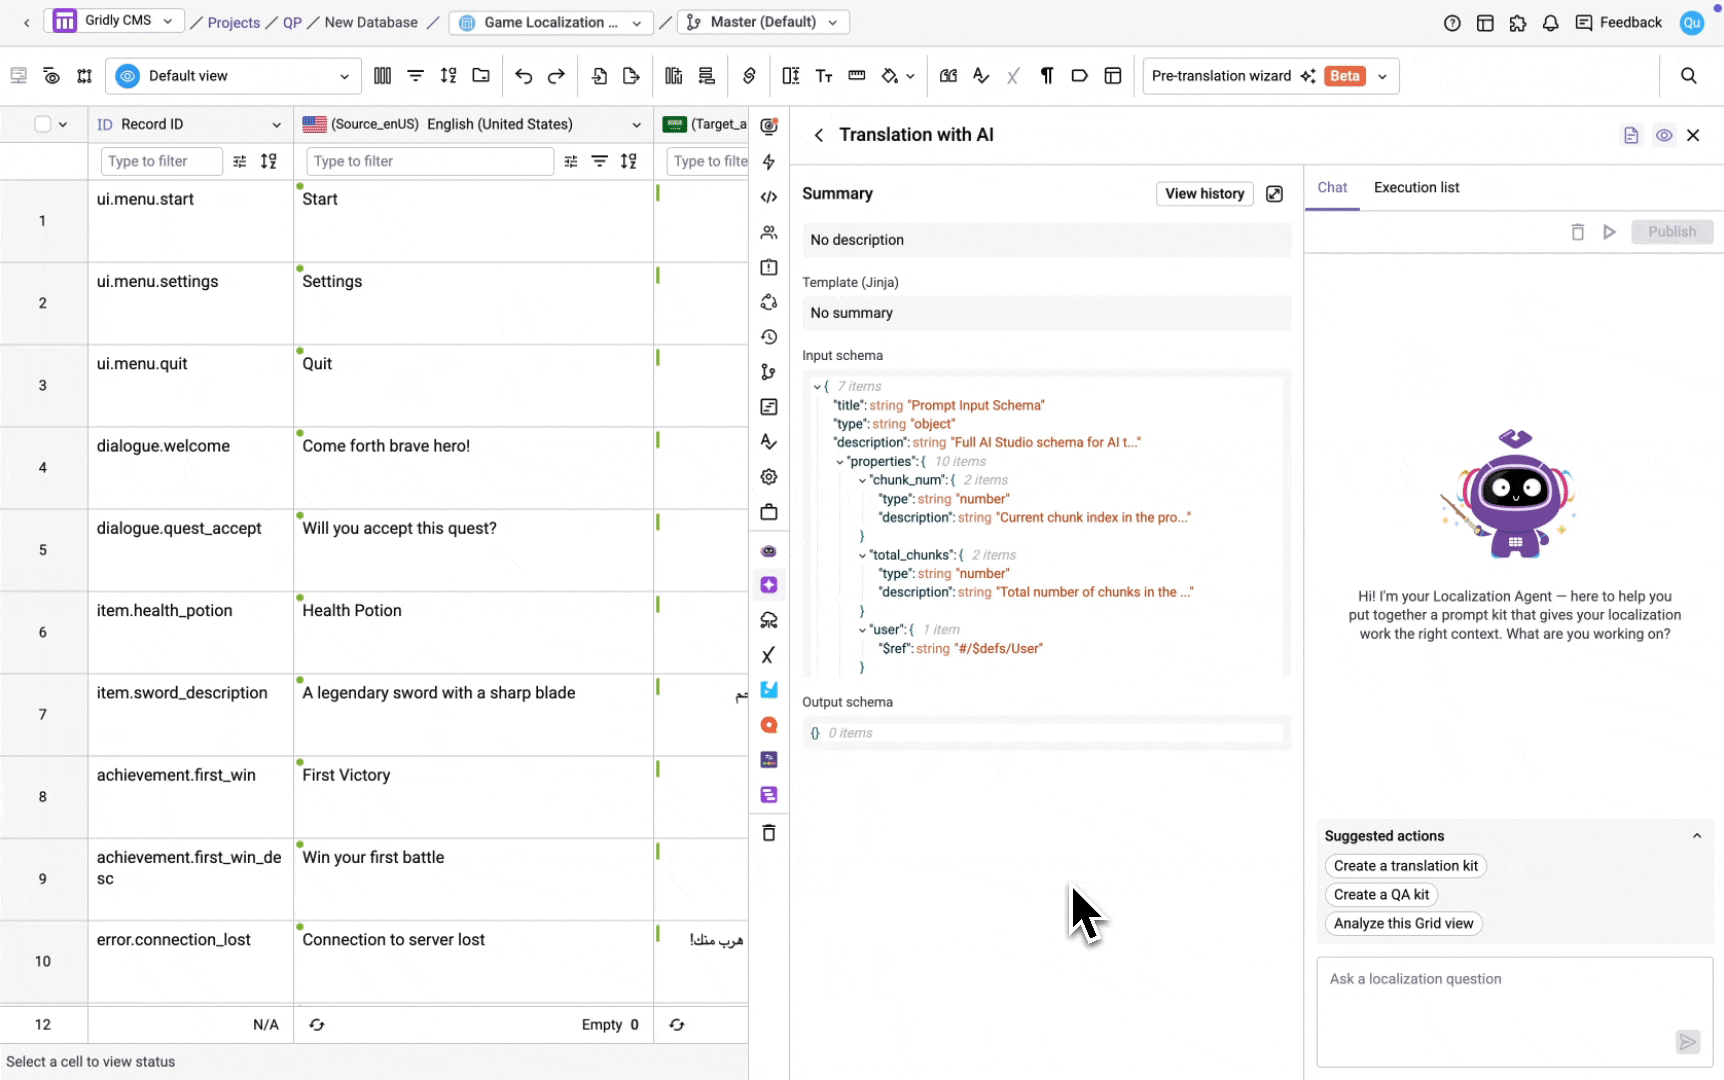Click the Ask a localization question field
Viewport: 1724px width, 1080px height.
pos(1514,1012)
